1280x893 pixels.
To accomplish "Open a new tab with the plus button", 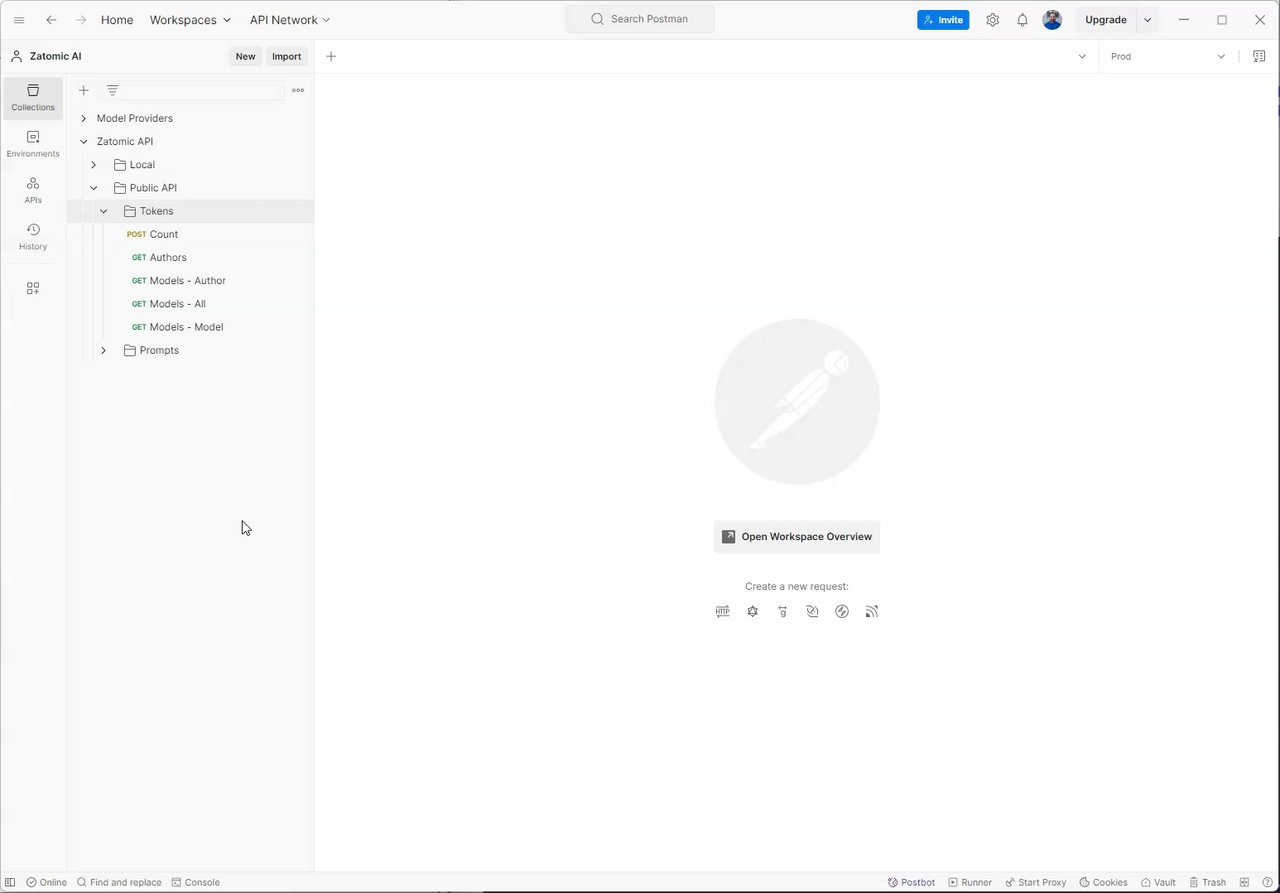I will pos(331,56).
